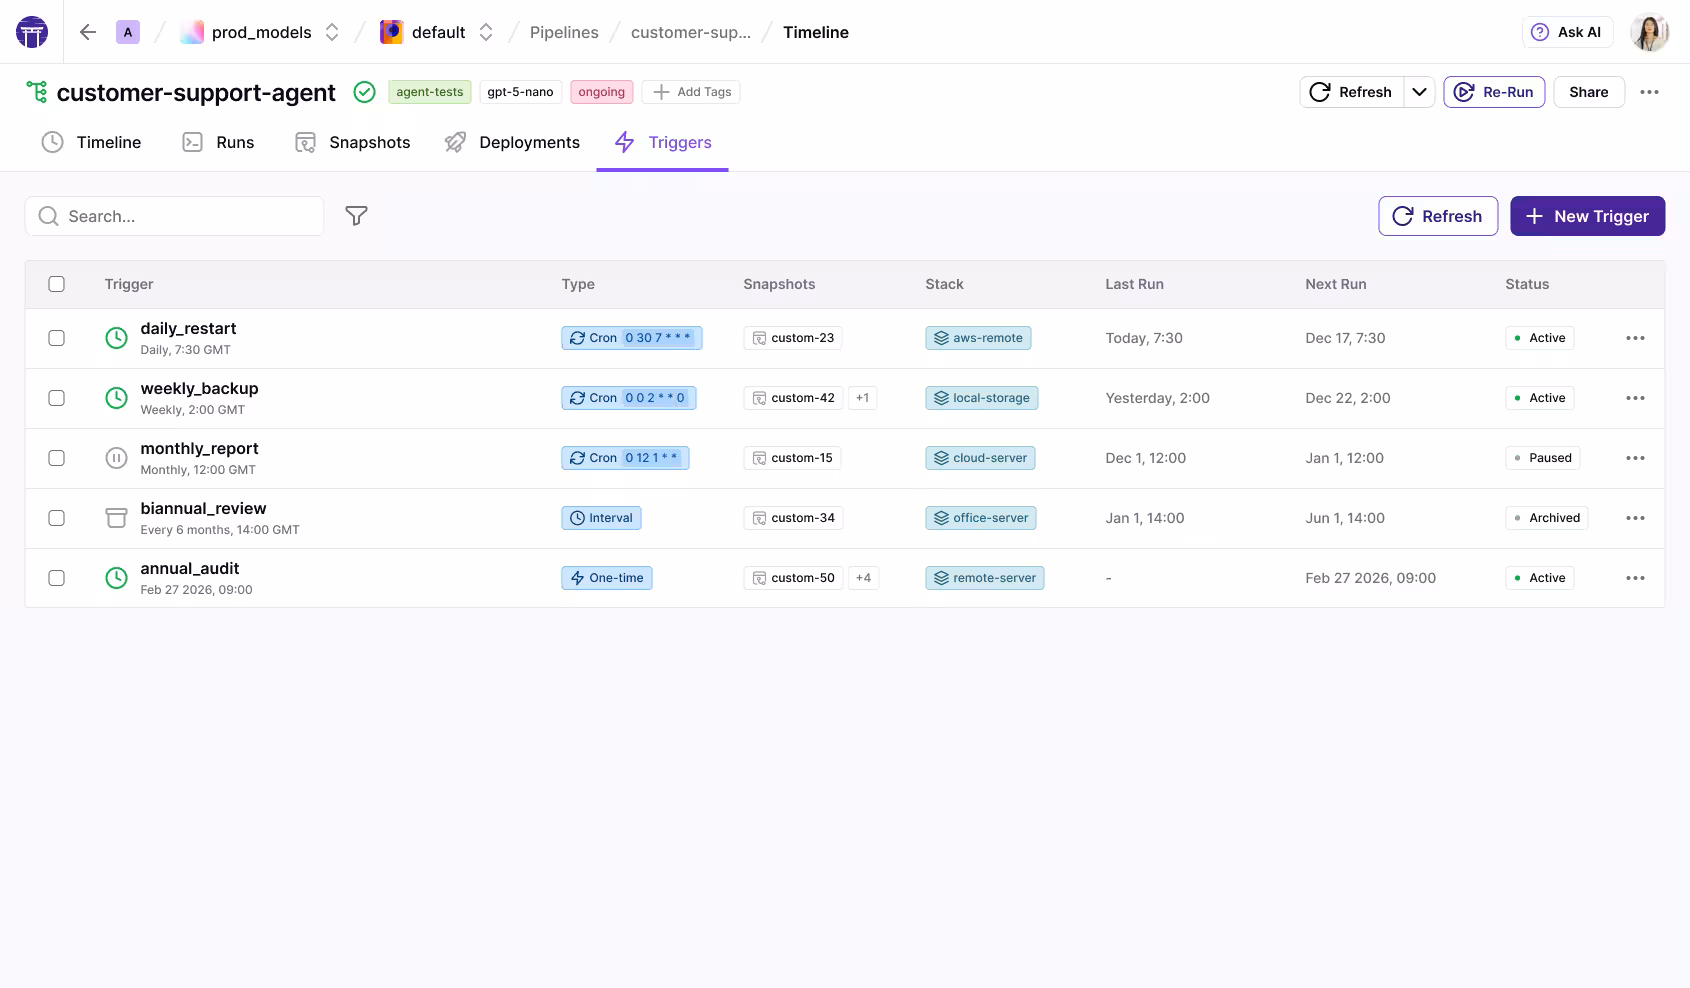1690x988 pixels.
Task: Open actions menu for annual_audit trigger
Action: 1635,578
